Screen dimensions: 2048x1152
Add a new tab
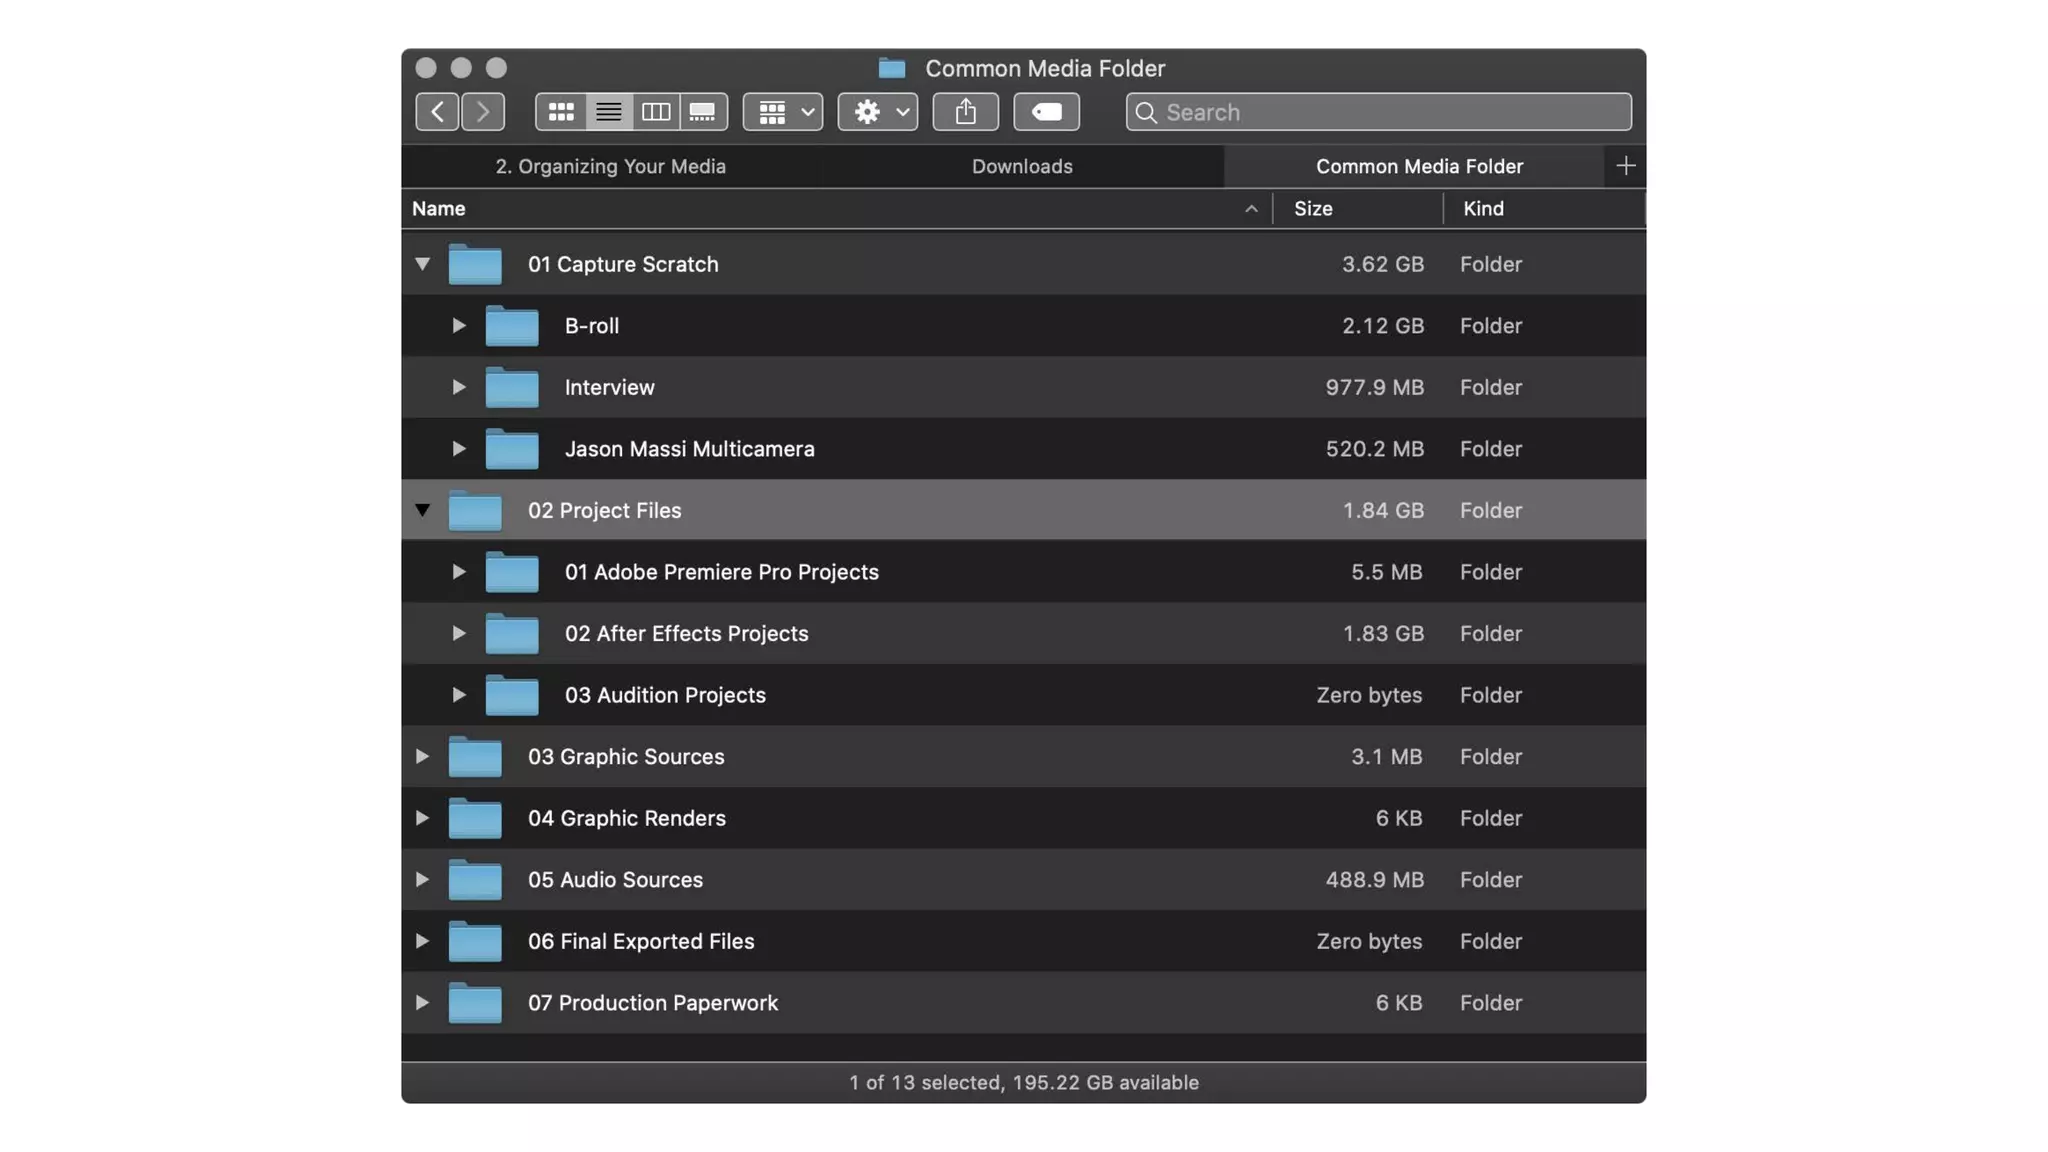coord(1625,166)
